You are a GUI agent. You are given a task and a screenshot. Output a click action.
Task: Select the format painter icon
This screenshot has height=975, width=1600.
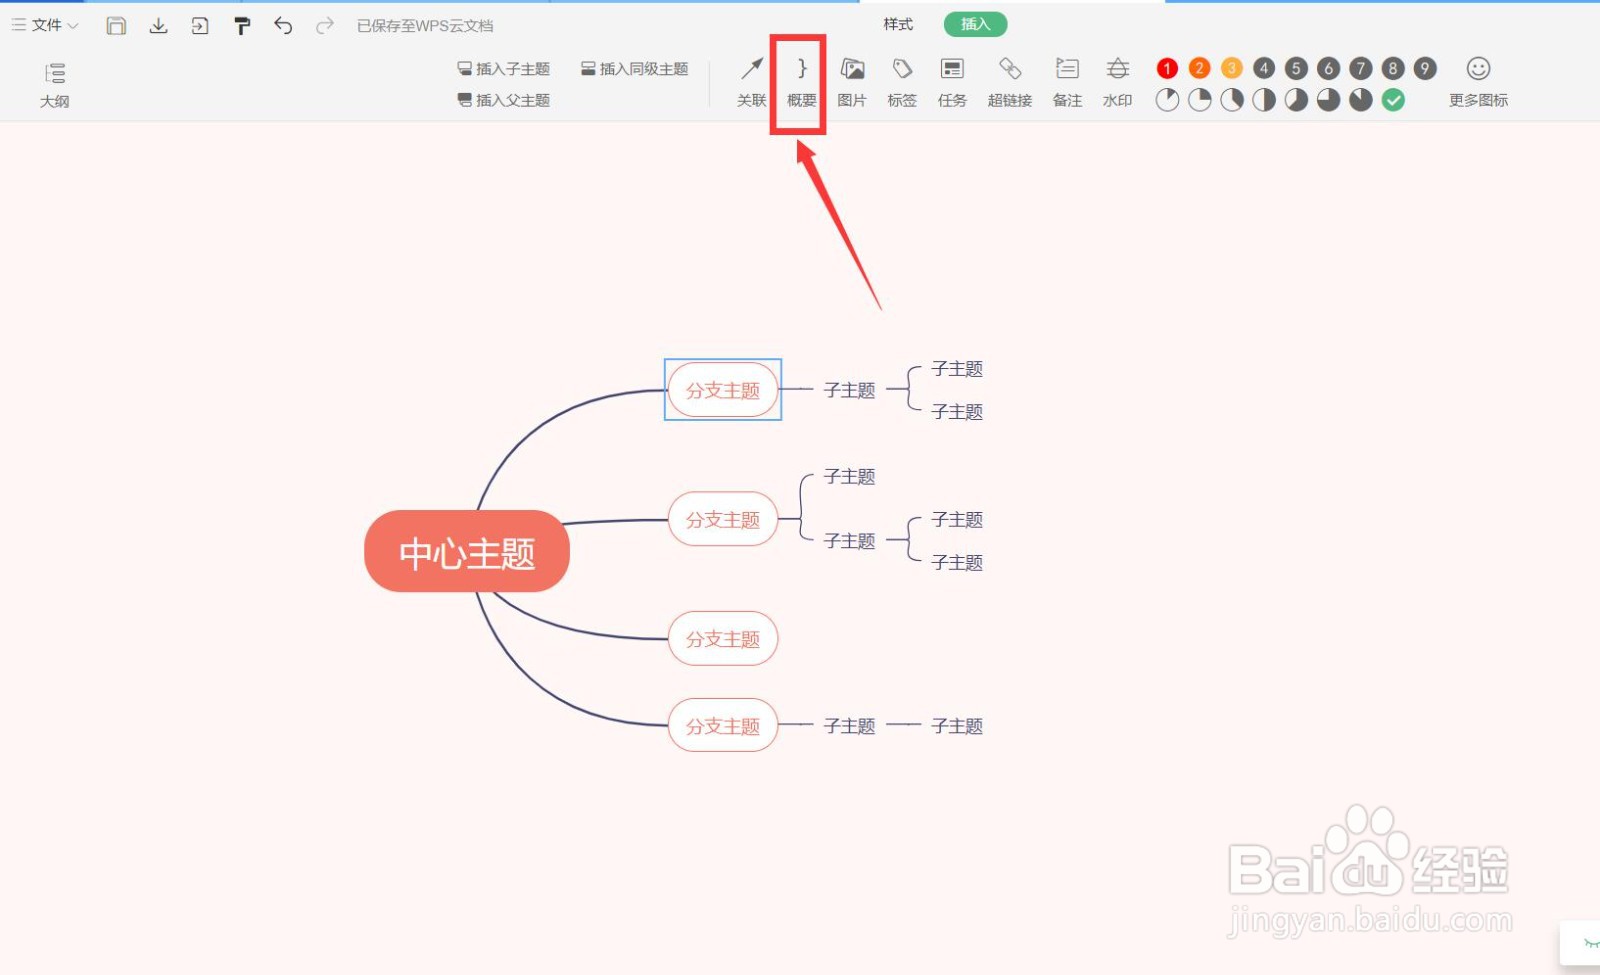coord(242,26)
